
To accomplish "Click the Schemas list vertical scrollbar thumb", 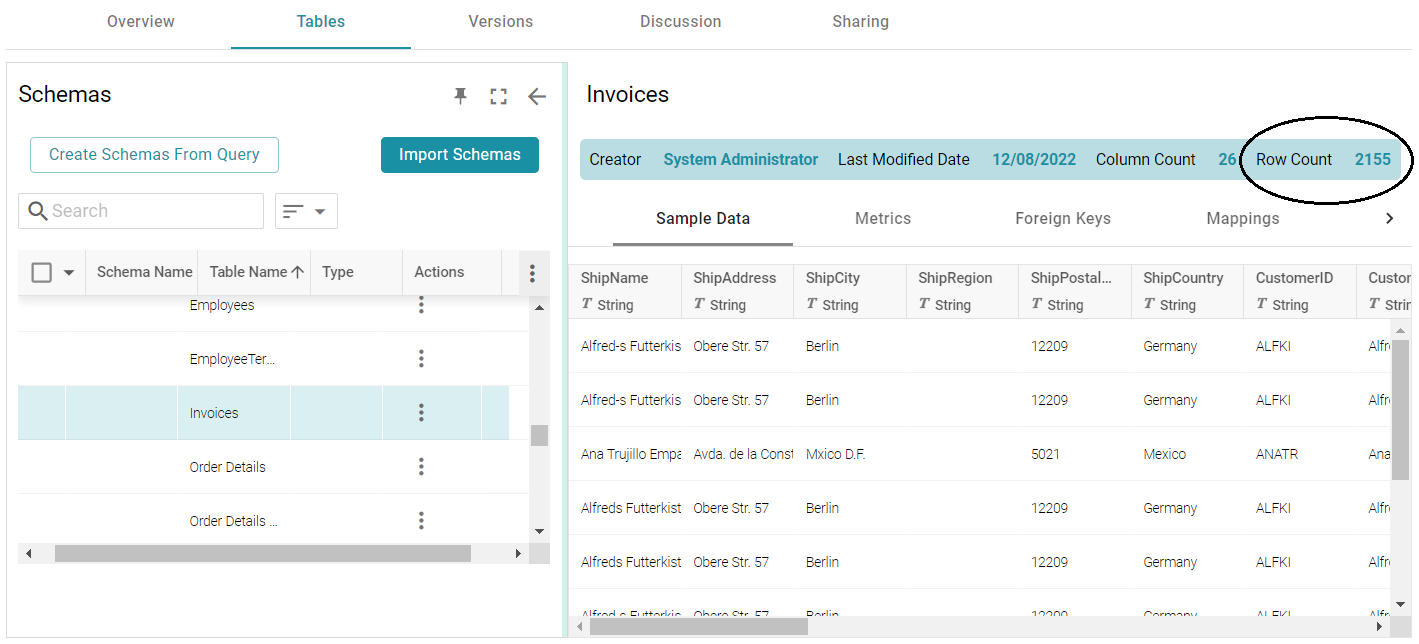I will pos(539,435).
